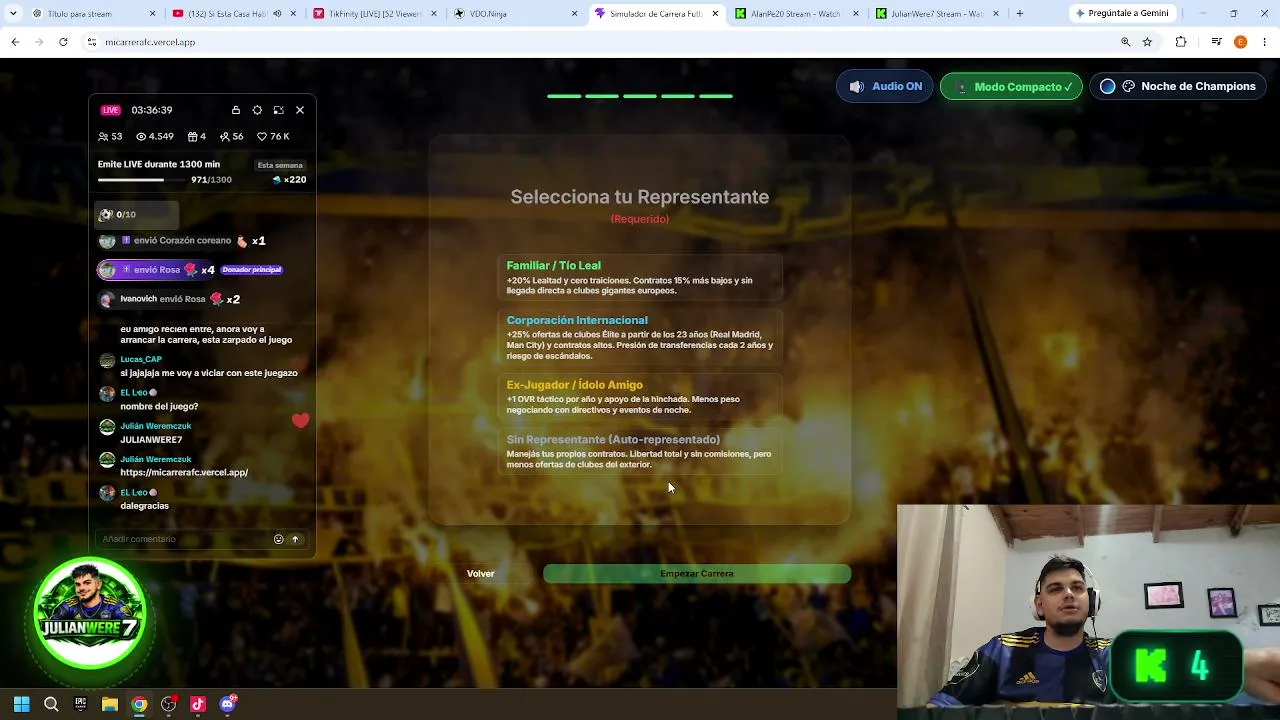Viewport: 1280px width, 720px height.
Task: Open browser extensions puzzle icon
Action: point(1181,42)
